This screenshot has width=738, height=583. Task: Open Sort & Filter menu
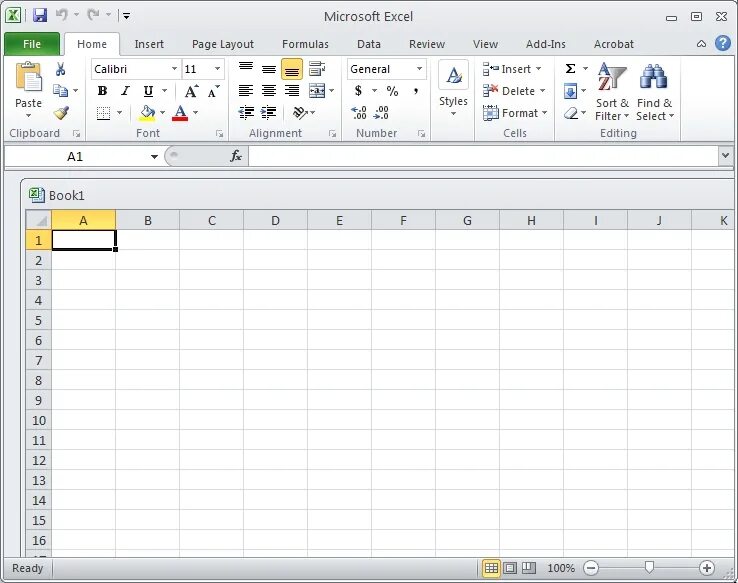[x=612, y=92]
